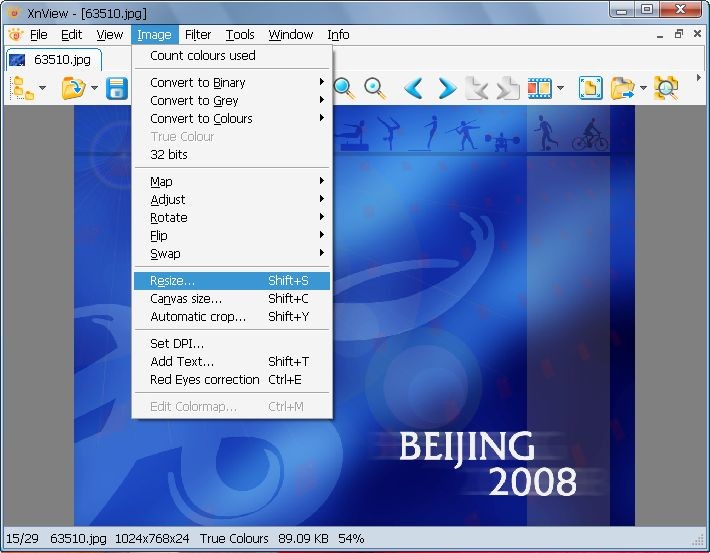Choose Resize... from the Image menu
This screenshot has height=553, width=710.
point(232,281)
